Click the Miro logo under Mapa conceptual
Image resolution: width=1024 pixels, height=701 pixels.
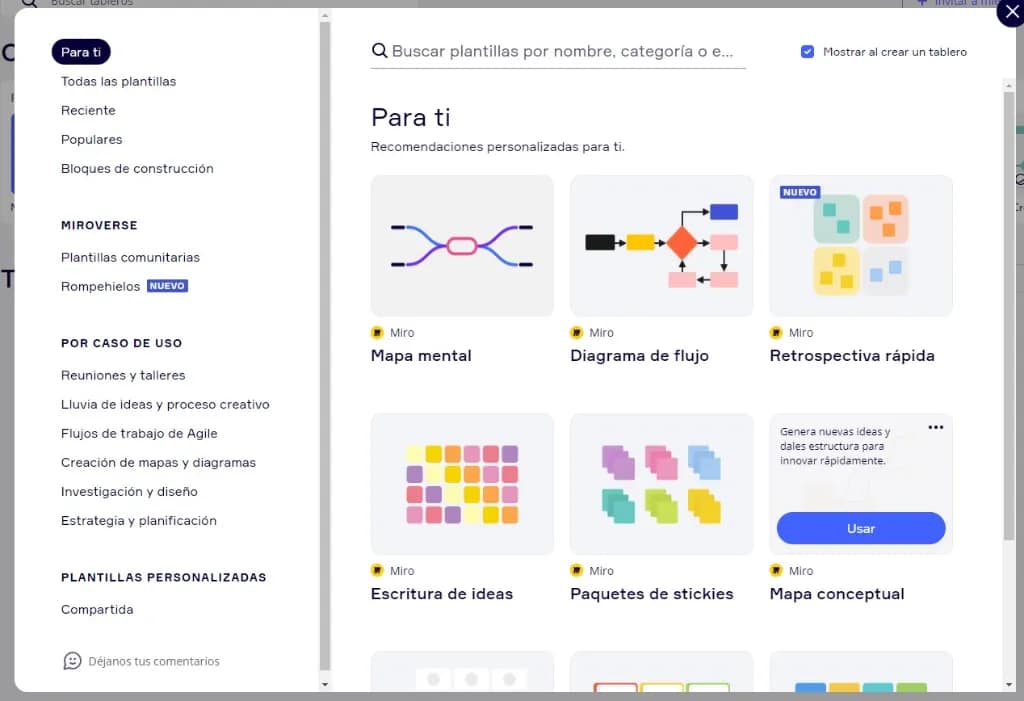coord(776,570)
